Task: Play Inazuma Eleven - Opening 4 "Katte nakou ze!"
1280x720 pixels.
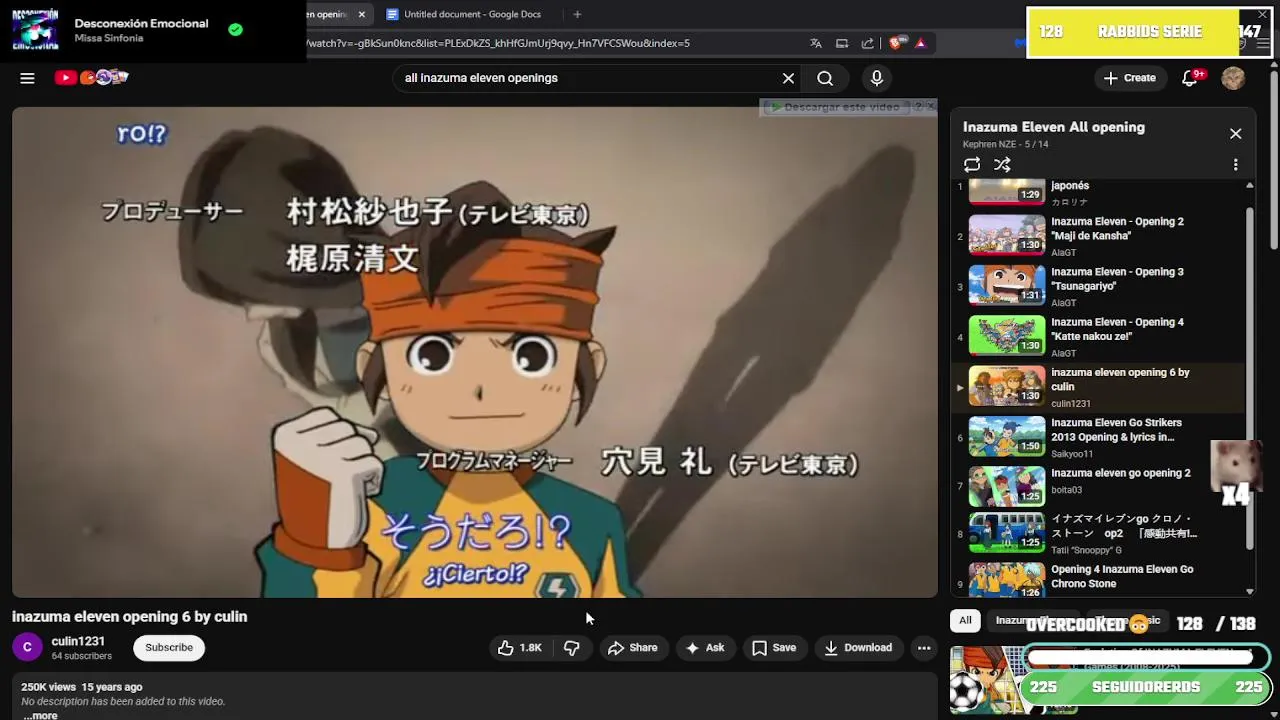Action: click(x=1099, y=337)
